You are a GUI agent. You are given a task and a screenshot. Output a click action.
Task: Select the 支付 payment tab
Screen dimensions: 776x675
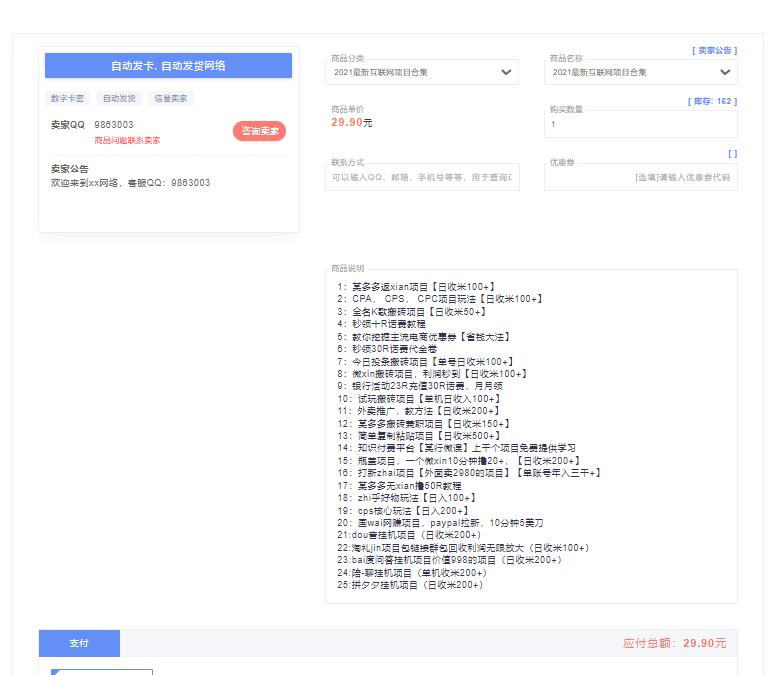click(79, 643)
